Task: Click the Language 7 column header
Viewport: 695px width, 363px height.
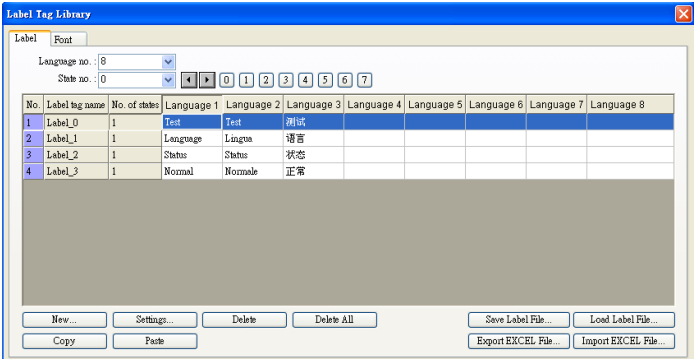Action: coord(556,105)
